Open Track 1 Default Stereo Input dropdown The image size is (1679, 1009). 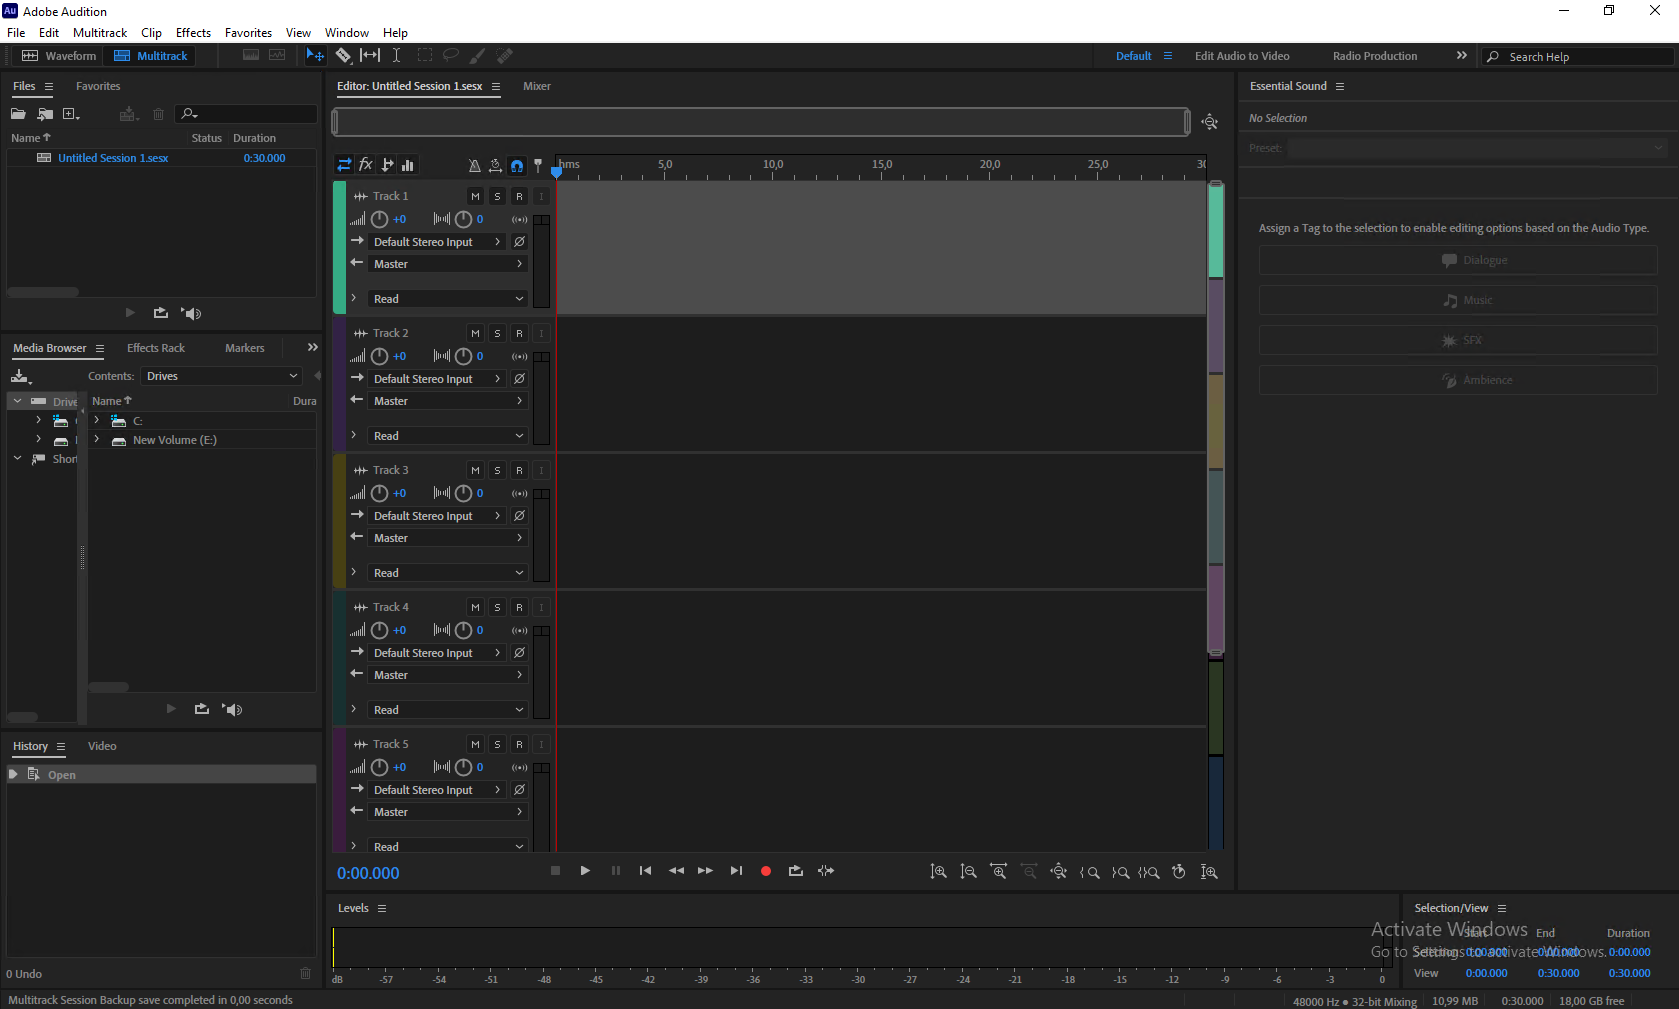(437, 242)
